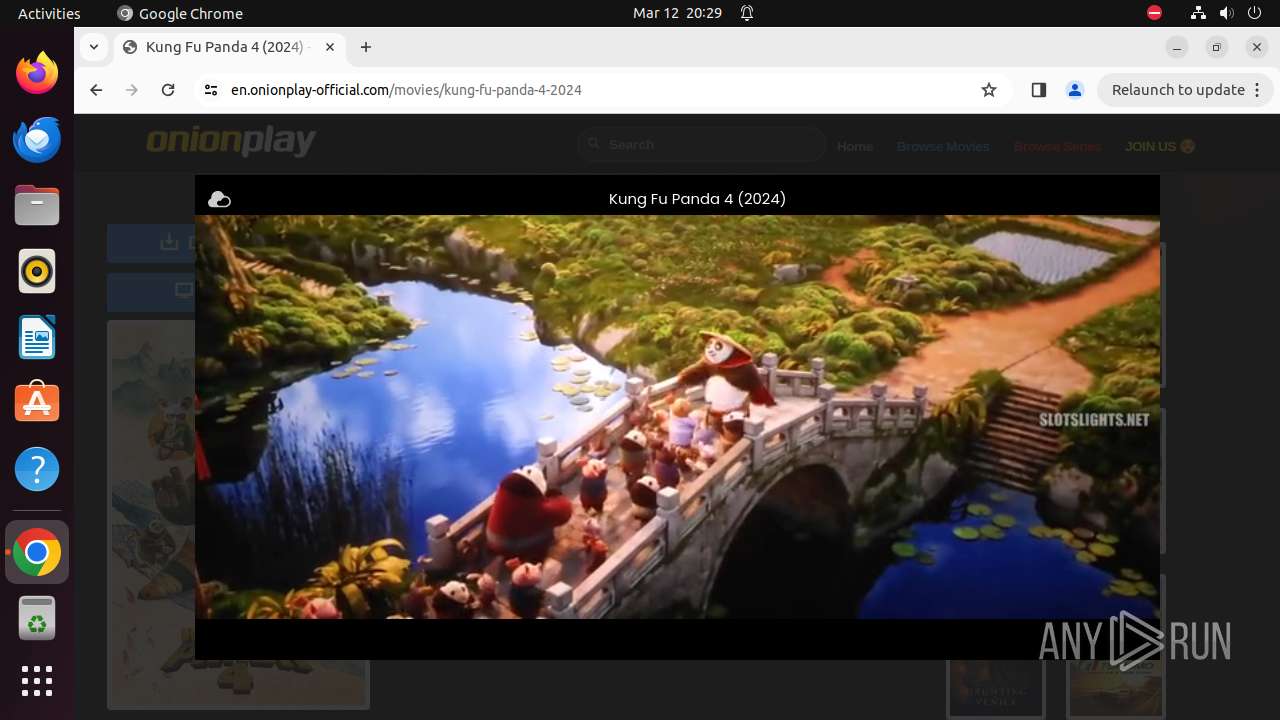Viewport: 1280px width, 720px height.
Task: Click the notification bell icon
Action: [747, 13]
